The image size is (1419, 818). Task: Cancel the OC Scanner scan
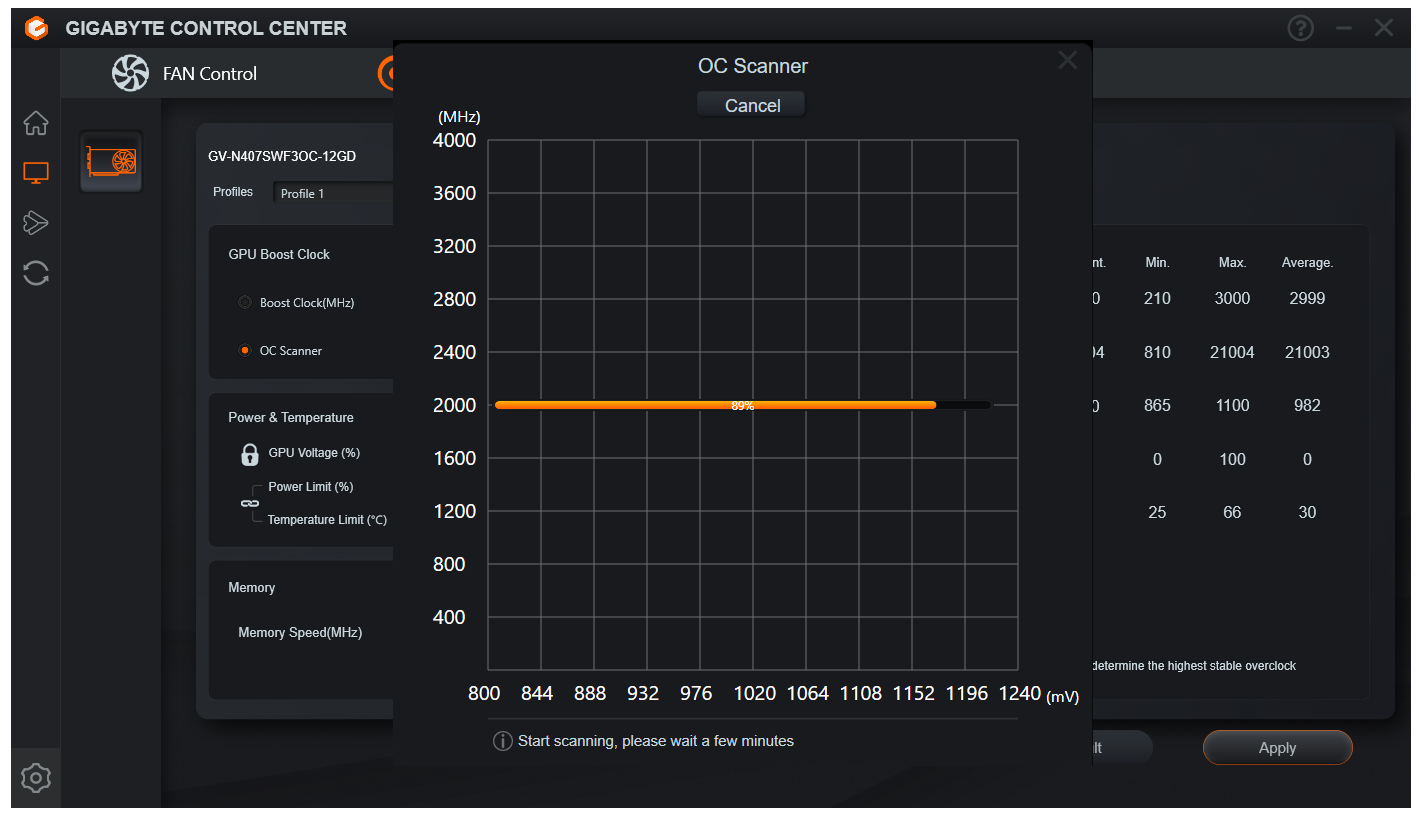[x=752, y=105]
